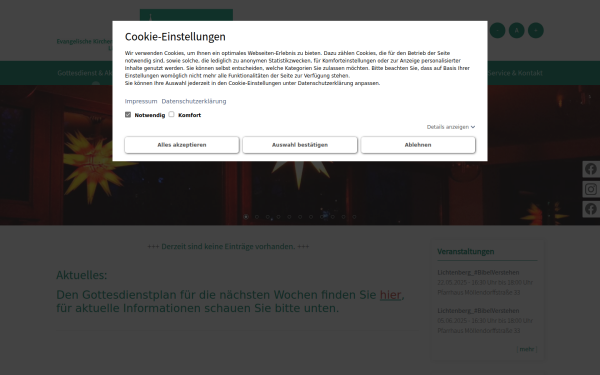Open the Impressum link in cookie dialog
This screenshot has height=375, width=600.
tap(141, 101)
